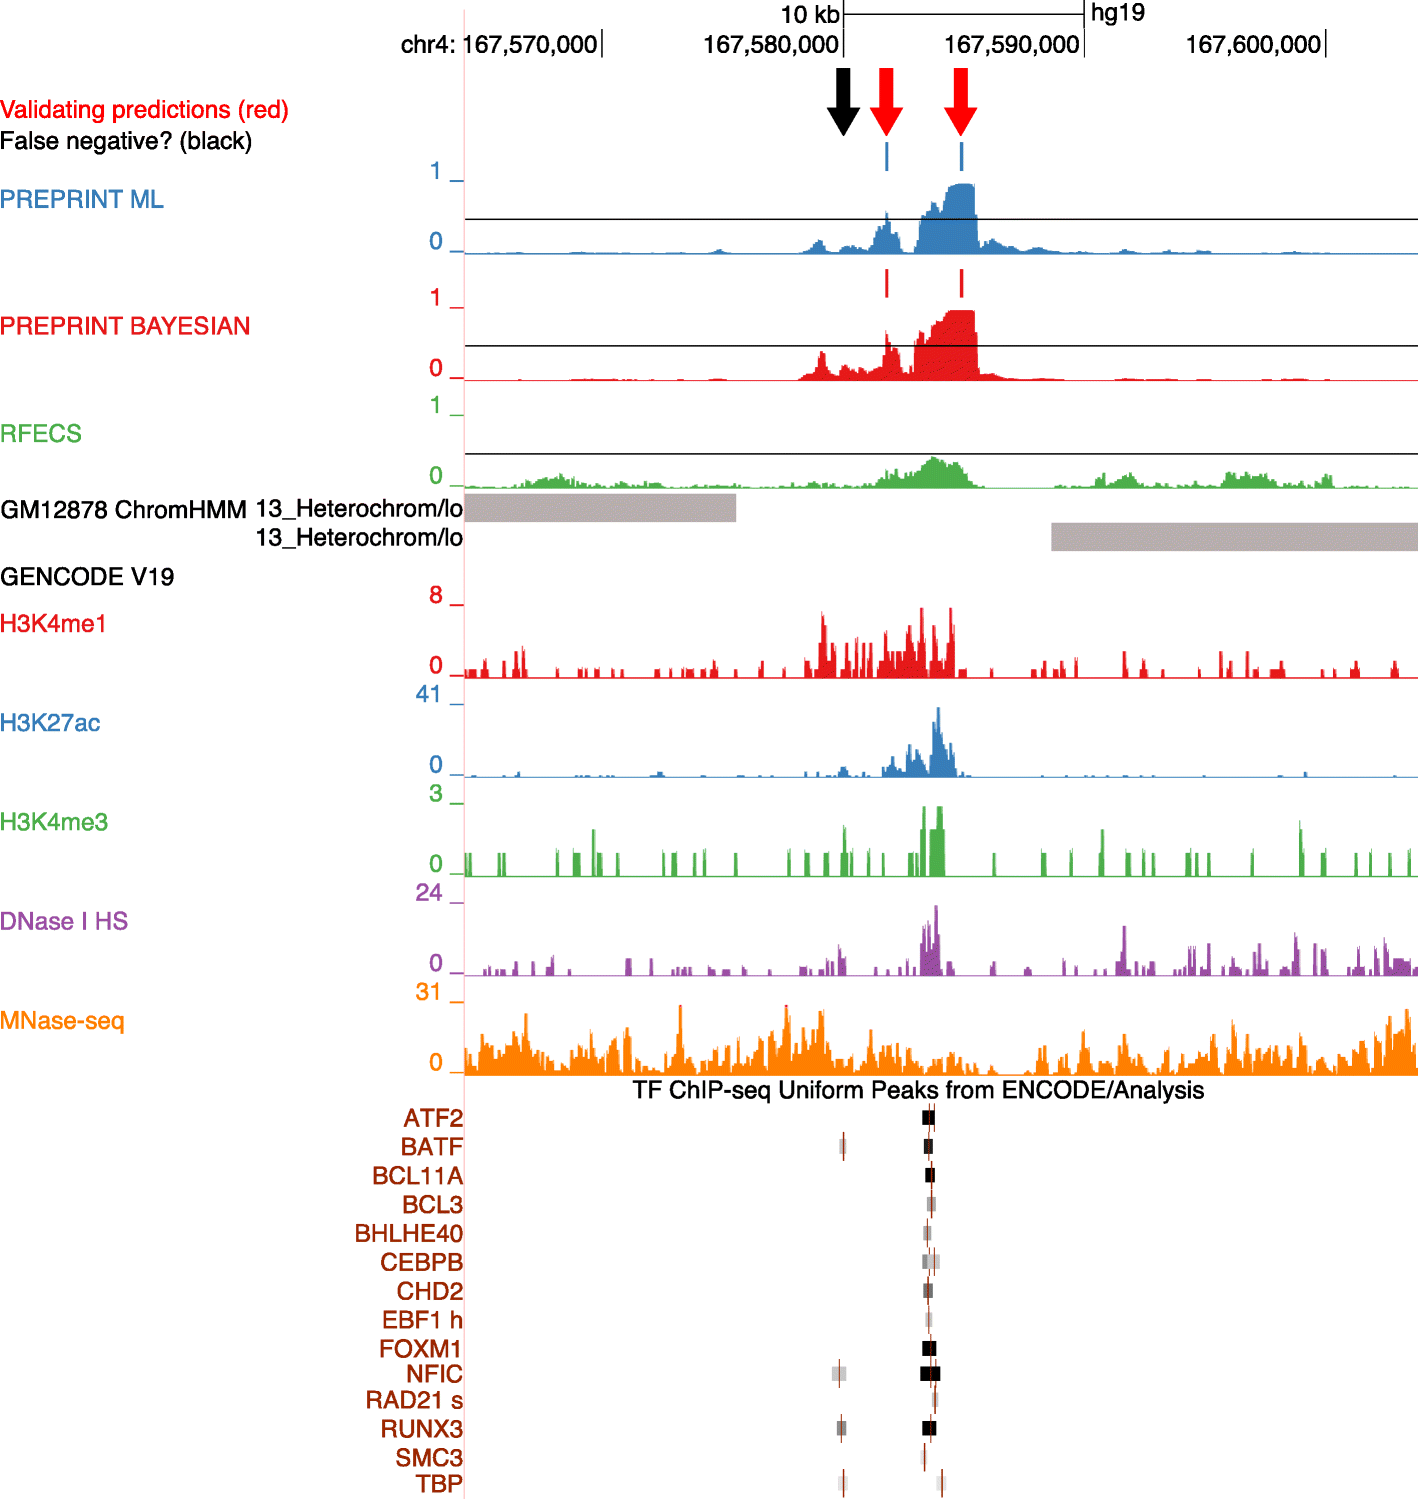
Task: Click the PREPRINT BAYESIAN track label
Action: (x=125, y=326)
